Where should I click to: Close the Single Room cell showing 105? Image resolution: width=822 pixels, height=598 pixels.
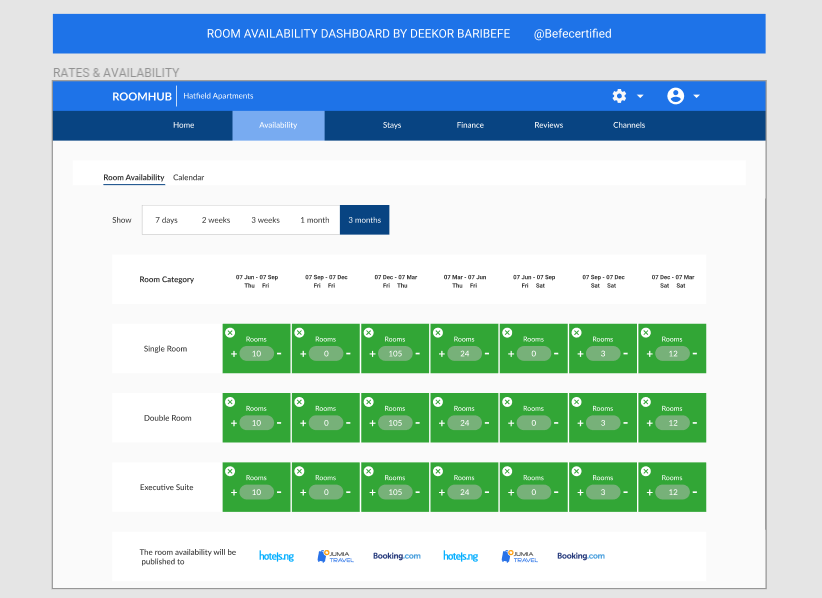pos(369,333)
